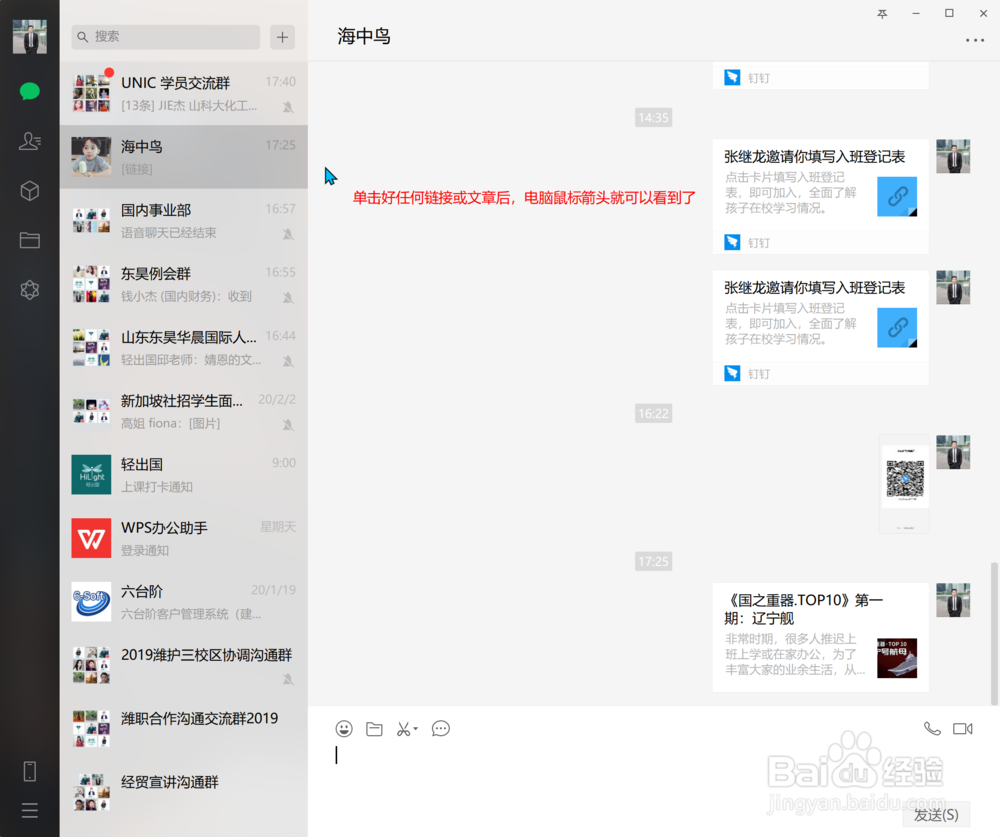Open the '+' menu next to search

282,37
